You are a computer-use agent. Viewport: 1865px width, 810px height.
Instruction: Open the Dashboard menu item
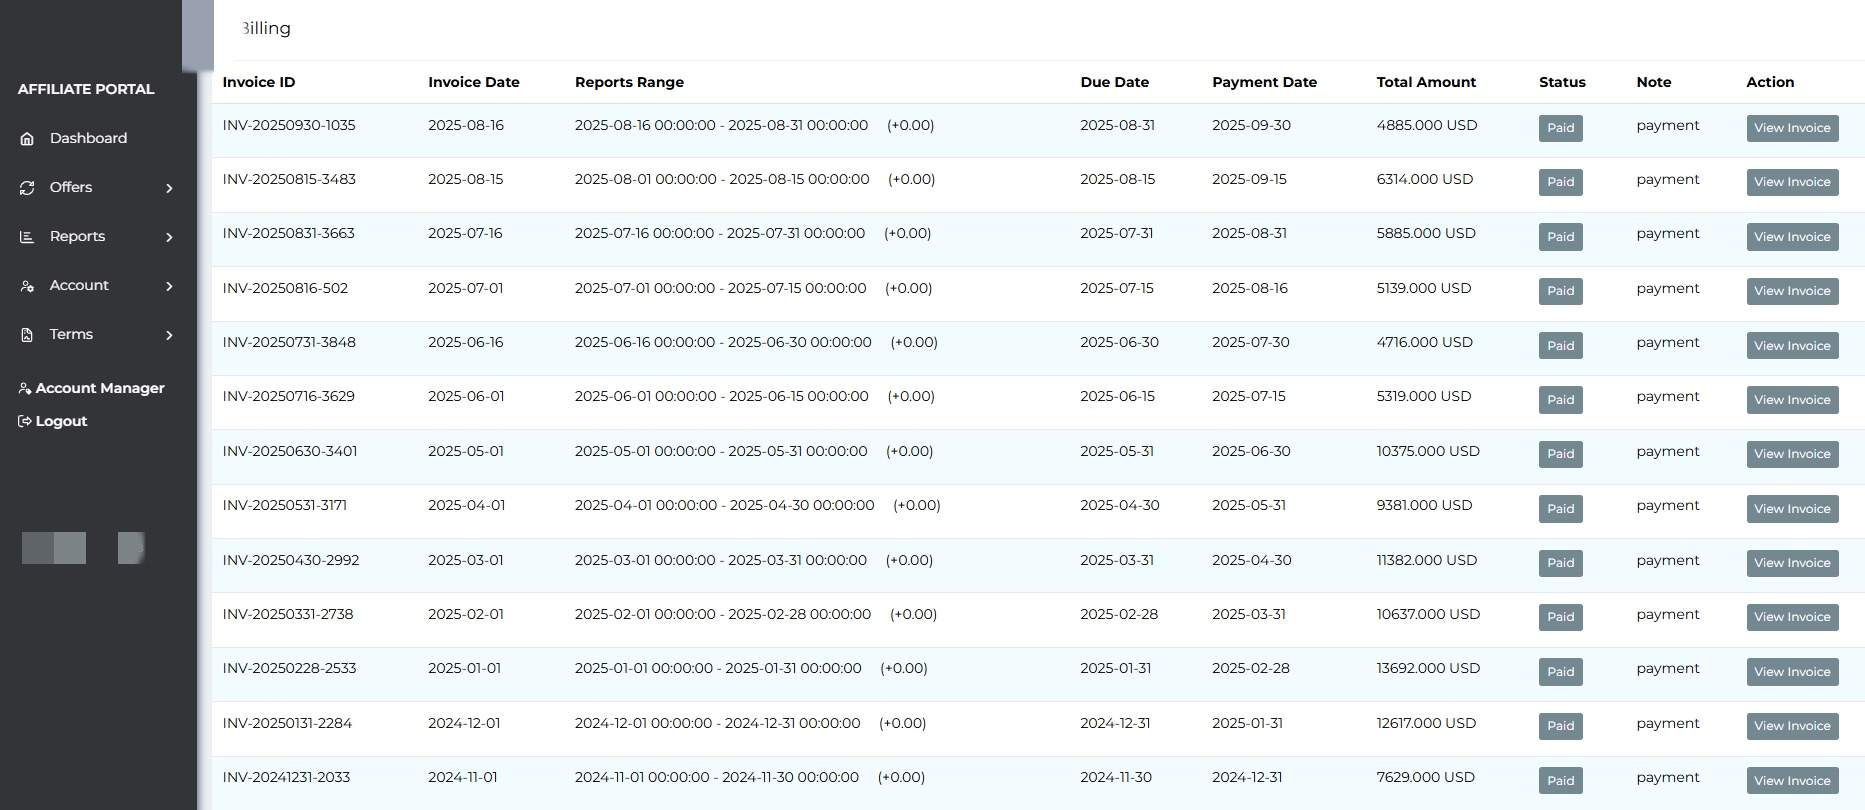pyautogui.click(x=88, y=138)
